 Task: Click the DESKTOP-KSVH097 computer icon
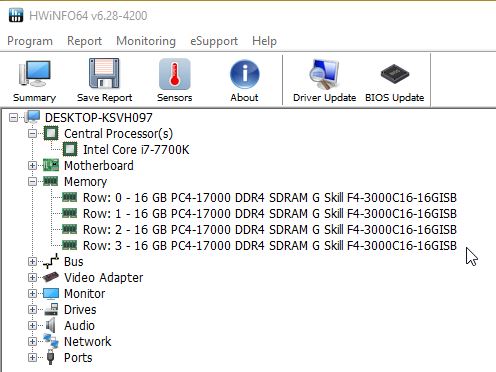(33, 117)
